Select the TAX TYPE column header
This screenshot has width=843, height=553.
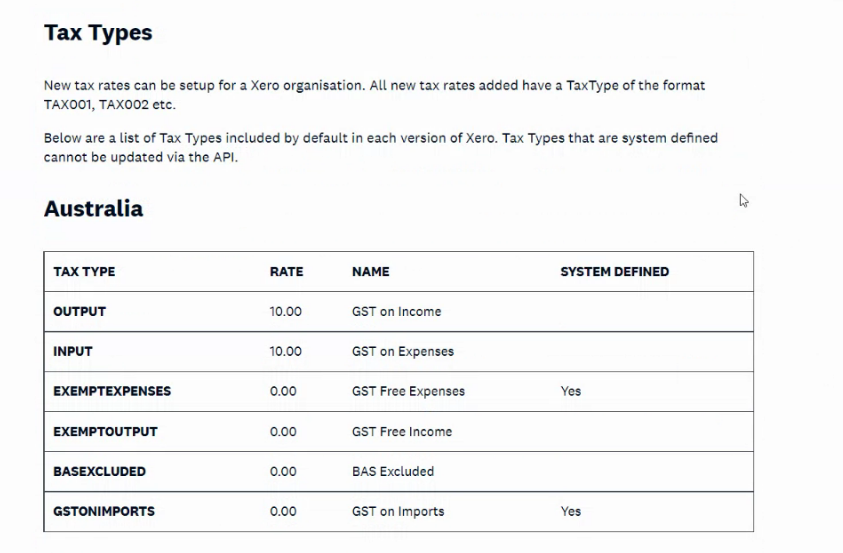point(84,272)
